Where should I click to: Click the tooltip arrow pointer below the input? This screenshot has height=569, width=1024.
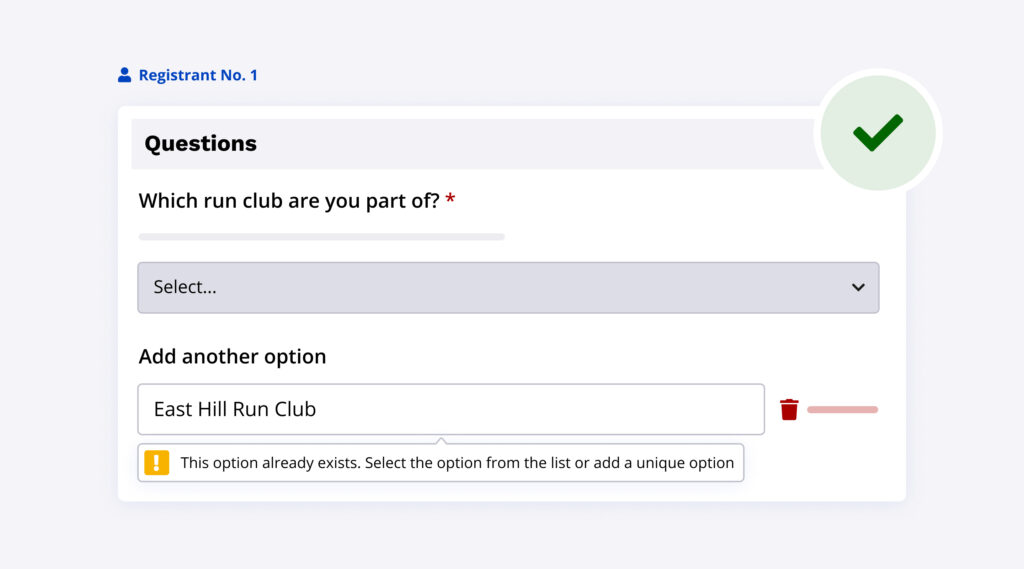[x=441, y=439]
